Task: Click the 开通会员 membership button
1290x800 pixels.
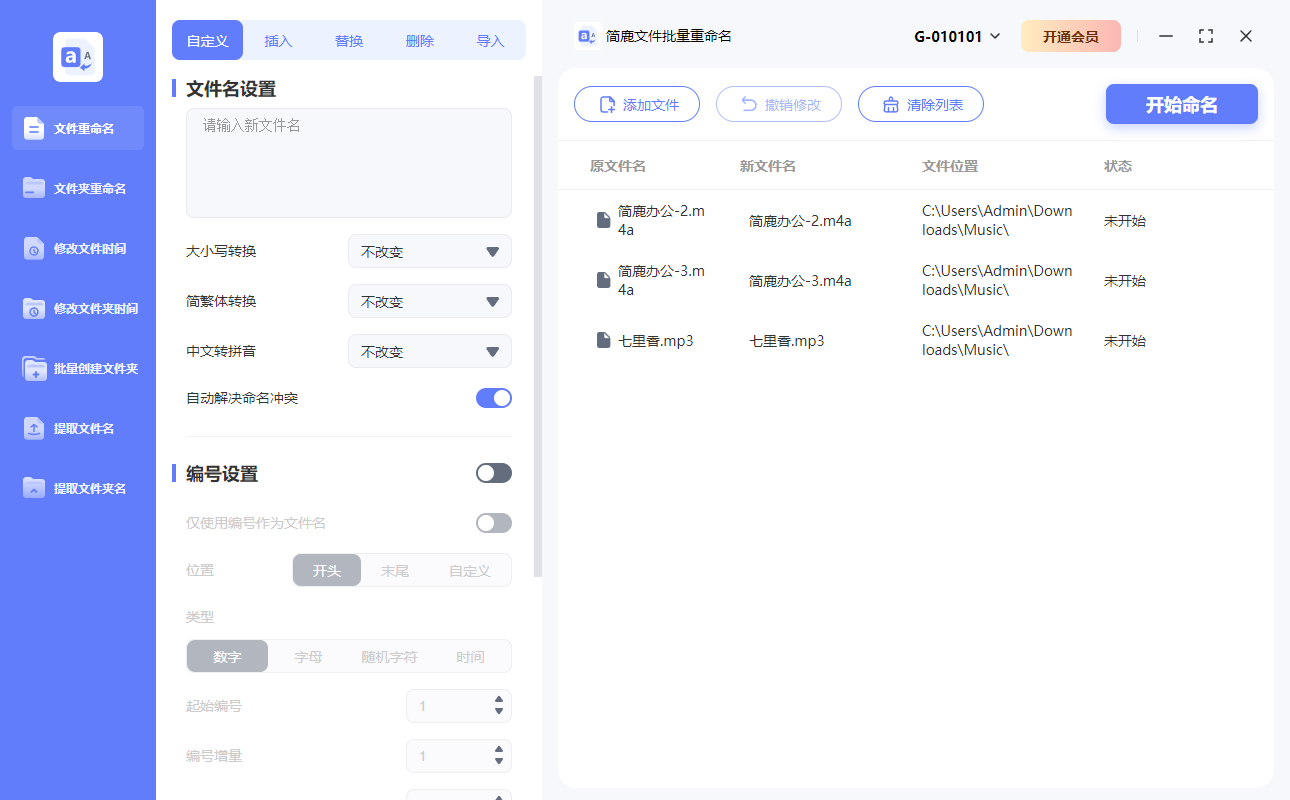Action: click(x=1071, y=35)
